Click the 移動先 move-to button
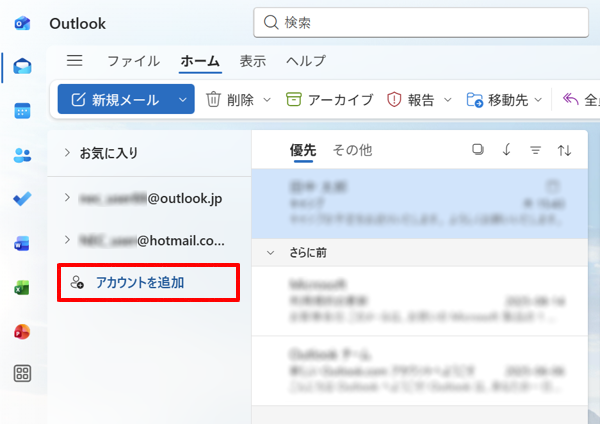 point(497,100)
